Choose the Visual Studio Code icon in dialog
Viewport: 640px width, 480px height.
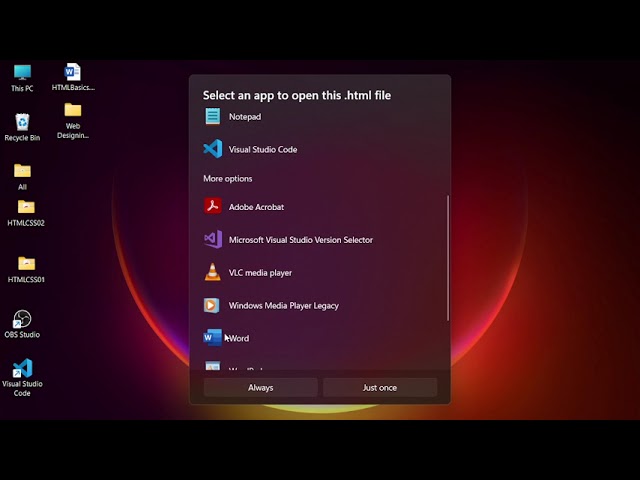click(213, 149)
